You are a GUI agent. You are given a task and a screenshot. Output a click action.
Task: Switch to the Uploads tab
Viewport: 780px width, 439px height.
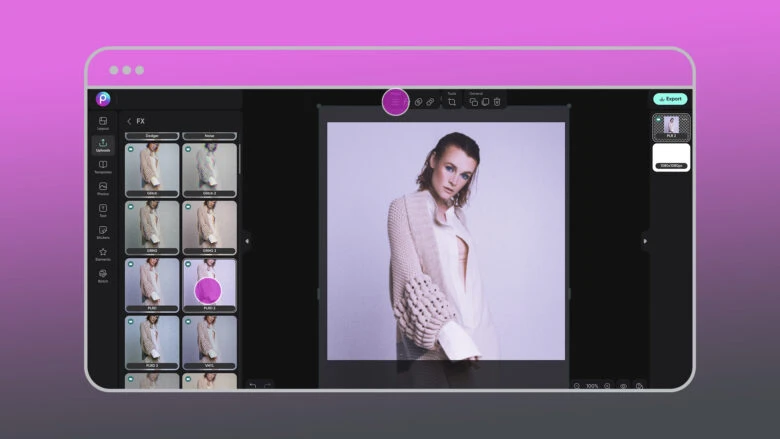tap(103, 144)
